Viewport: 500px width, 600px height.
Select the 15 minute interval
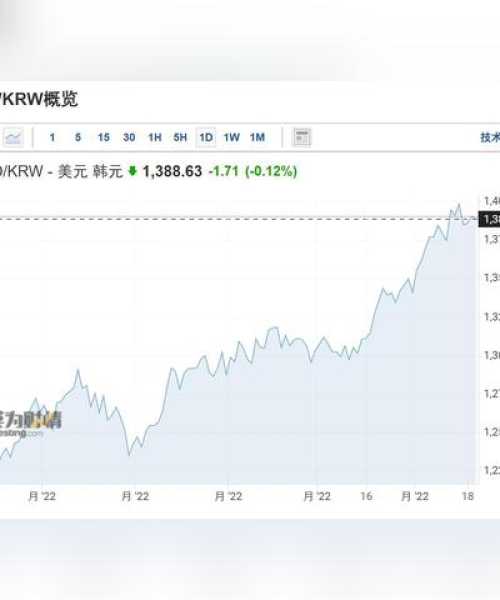(x=103, y=137)
